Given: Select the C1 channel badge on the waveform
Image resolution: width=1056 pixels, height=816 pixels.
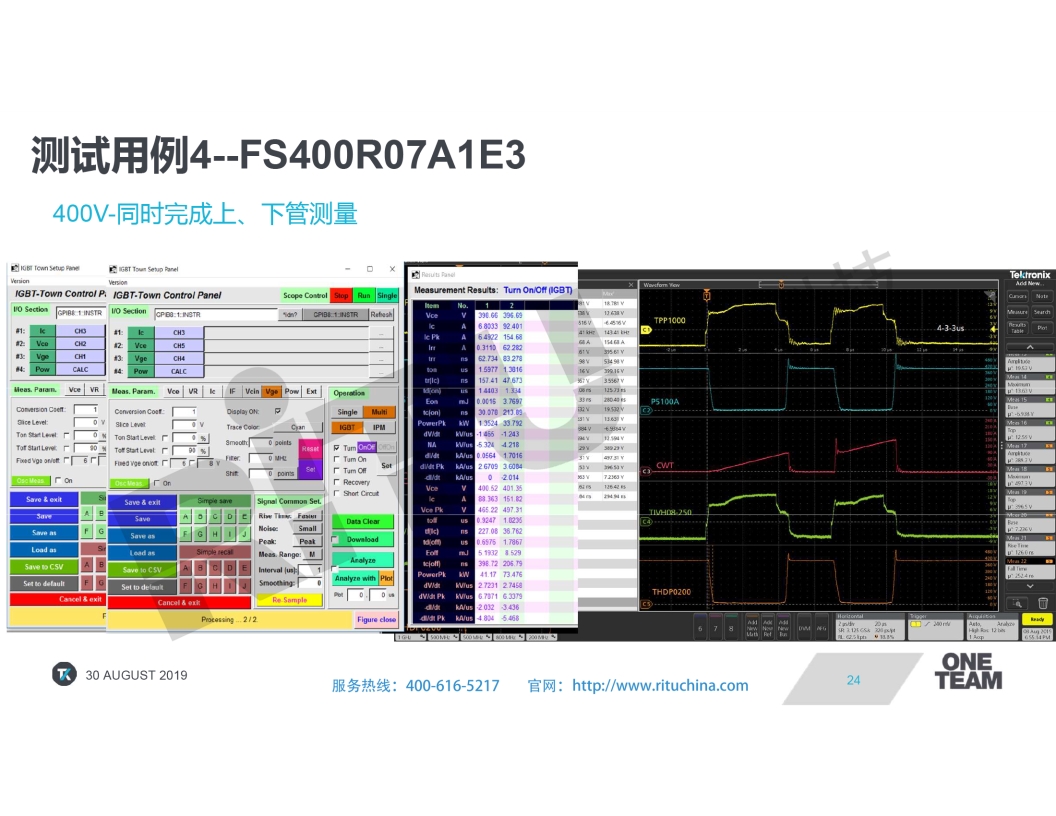Looking at the screenshot, I should click(646, 330).
